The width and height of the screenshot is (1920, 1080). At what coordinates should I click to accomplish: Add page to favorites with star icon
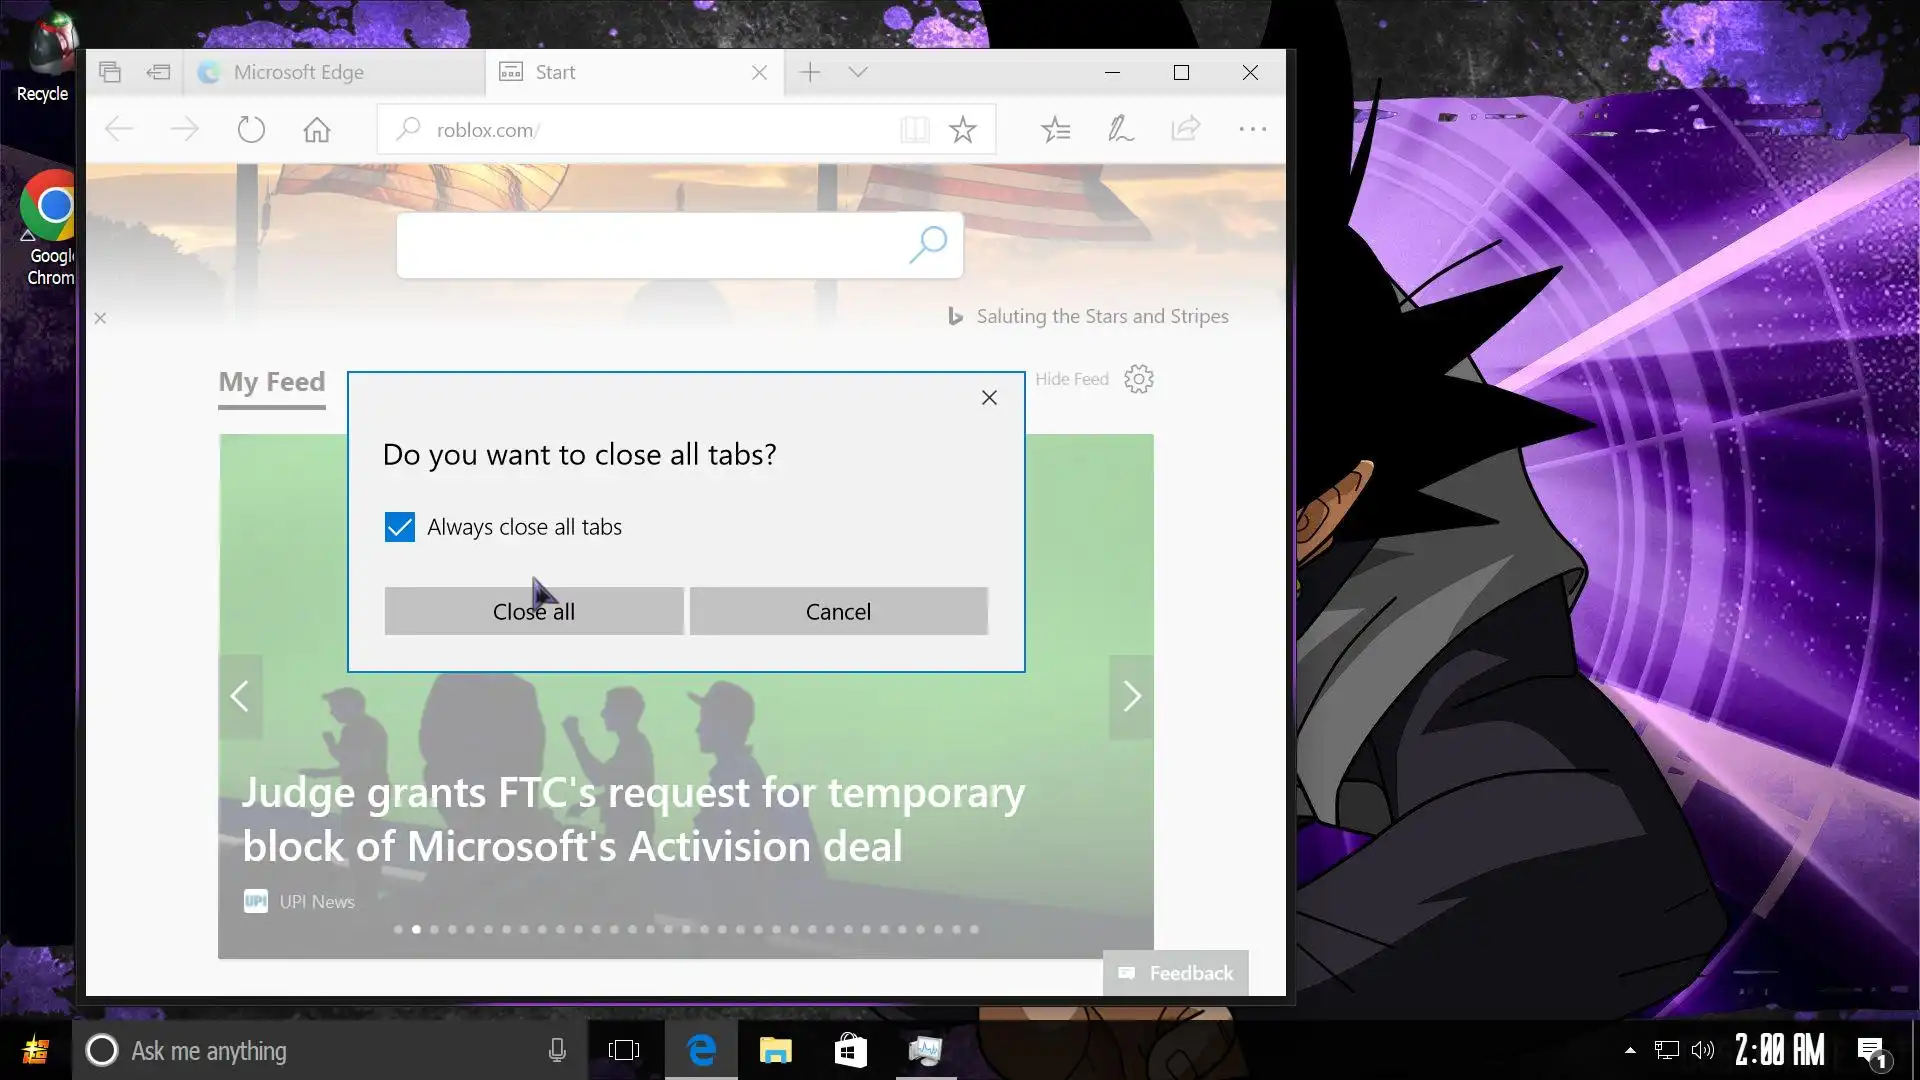tap(963, 129)
